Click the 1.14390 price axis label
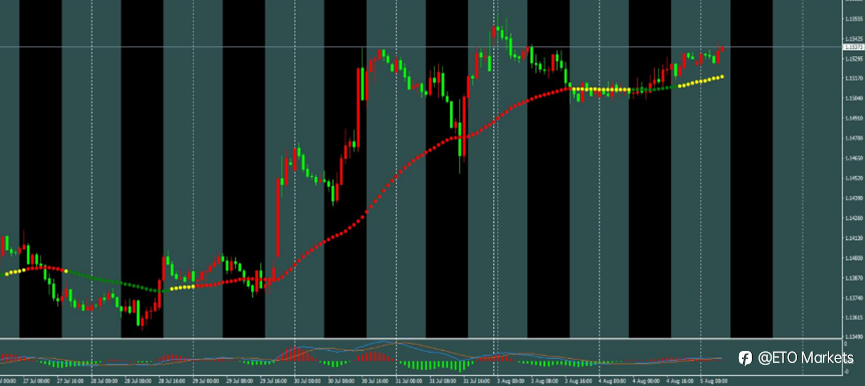The image size is (865, 386). pos(854,198)
